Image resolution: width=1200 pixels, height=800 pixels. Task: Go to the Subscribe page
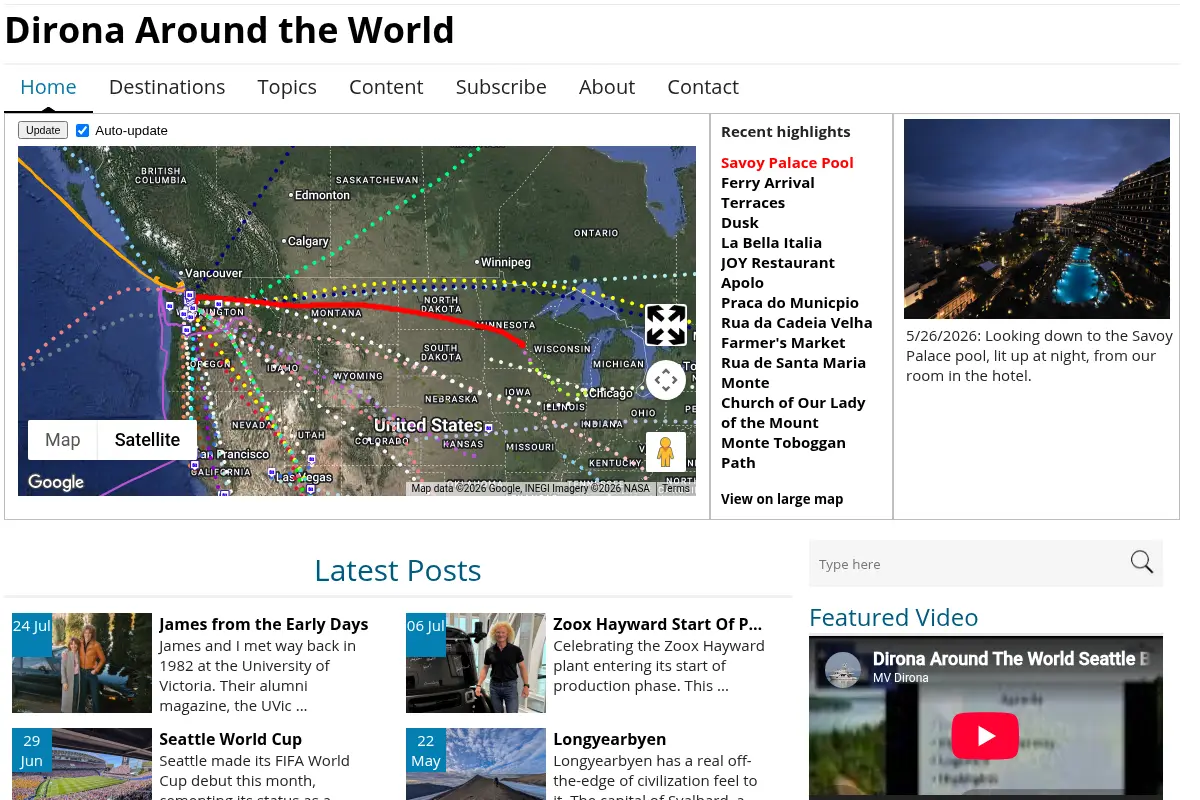[501, 87]
